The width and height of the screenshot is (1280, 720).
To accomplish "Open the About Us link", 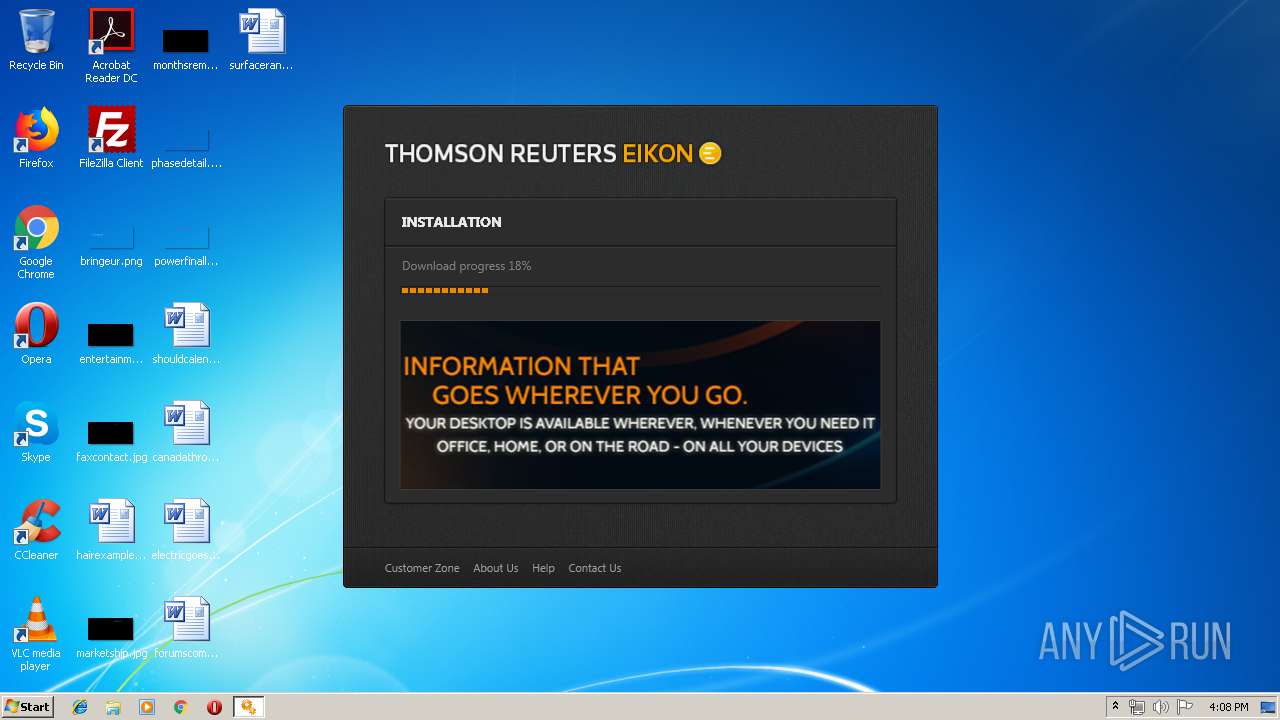I will point(496,568).
